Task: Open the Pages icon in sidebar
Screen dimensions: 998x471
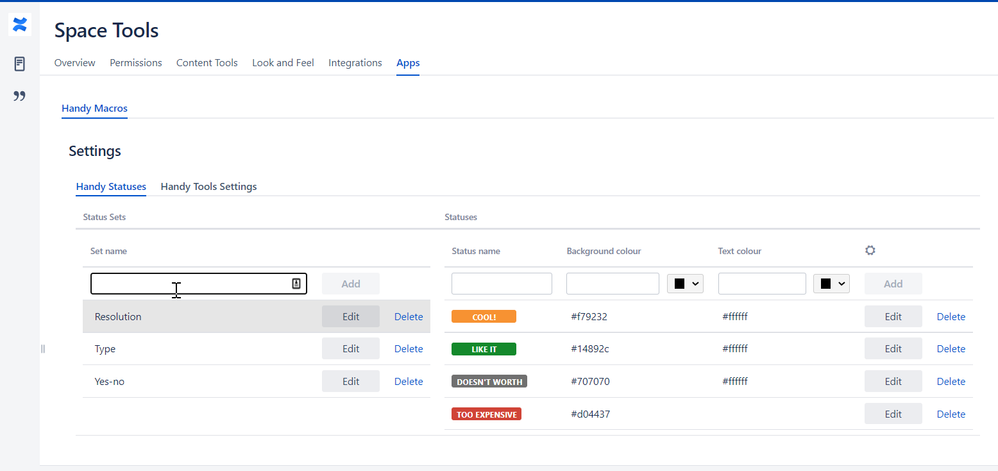Action: (x=20, y=64)
